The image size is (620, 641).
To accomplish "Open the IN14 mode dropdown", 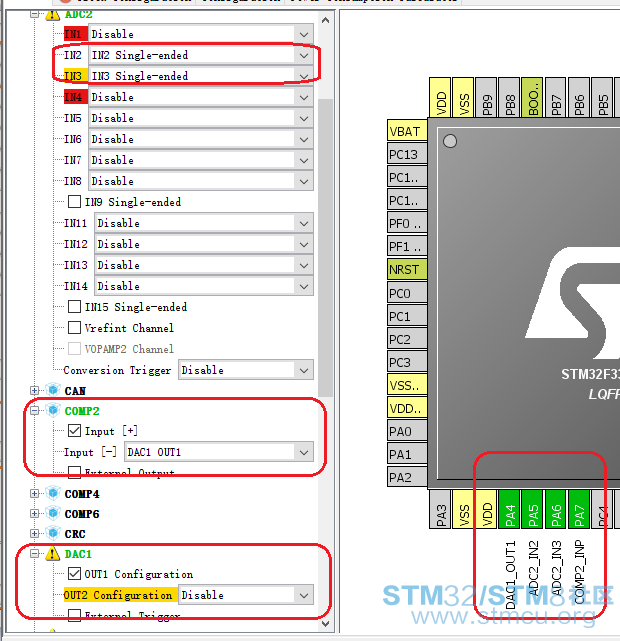I will (x=204, y=286).
